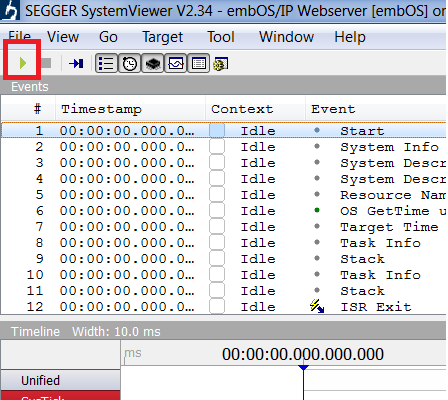Select the Unified timeline row label
The image size is (448, 400).
60,380
